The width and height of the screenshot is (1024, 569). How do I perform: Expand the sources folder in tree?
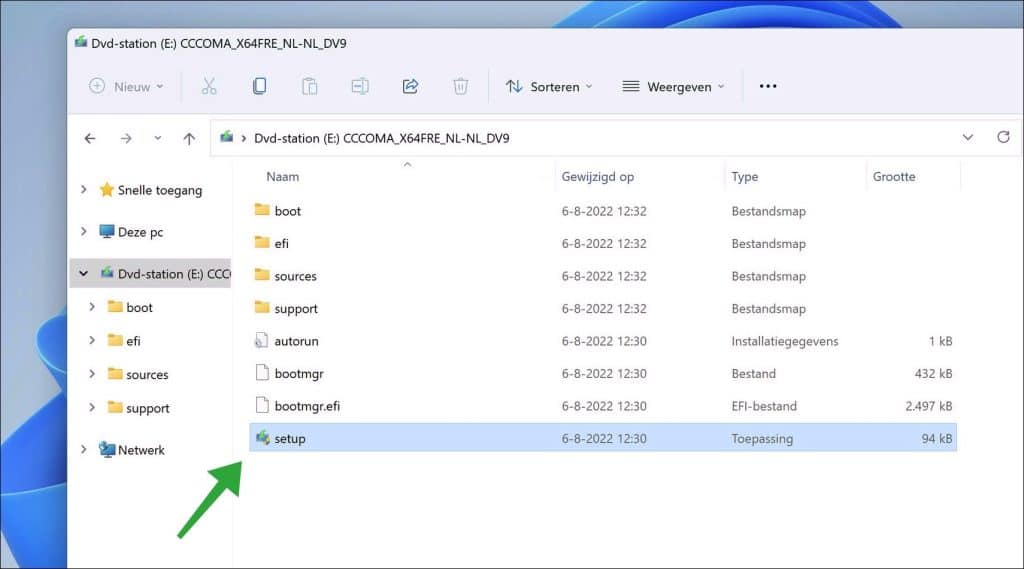[x=92, y=374]
